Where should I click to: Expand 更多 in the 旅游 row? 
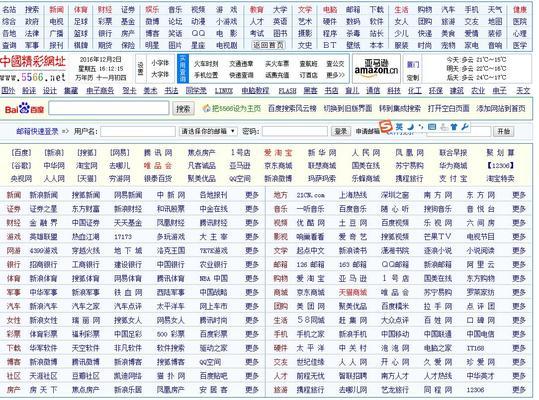[519, 390]
